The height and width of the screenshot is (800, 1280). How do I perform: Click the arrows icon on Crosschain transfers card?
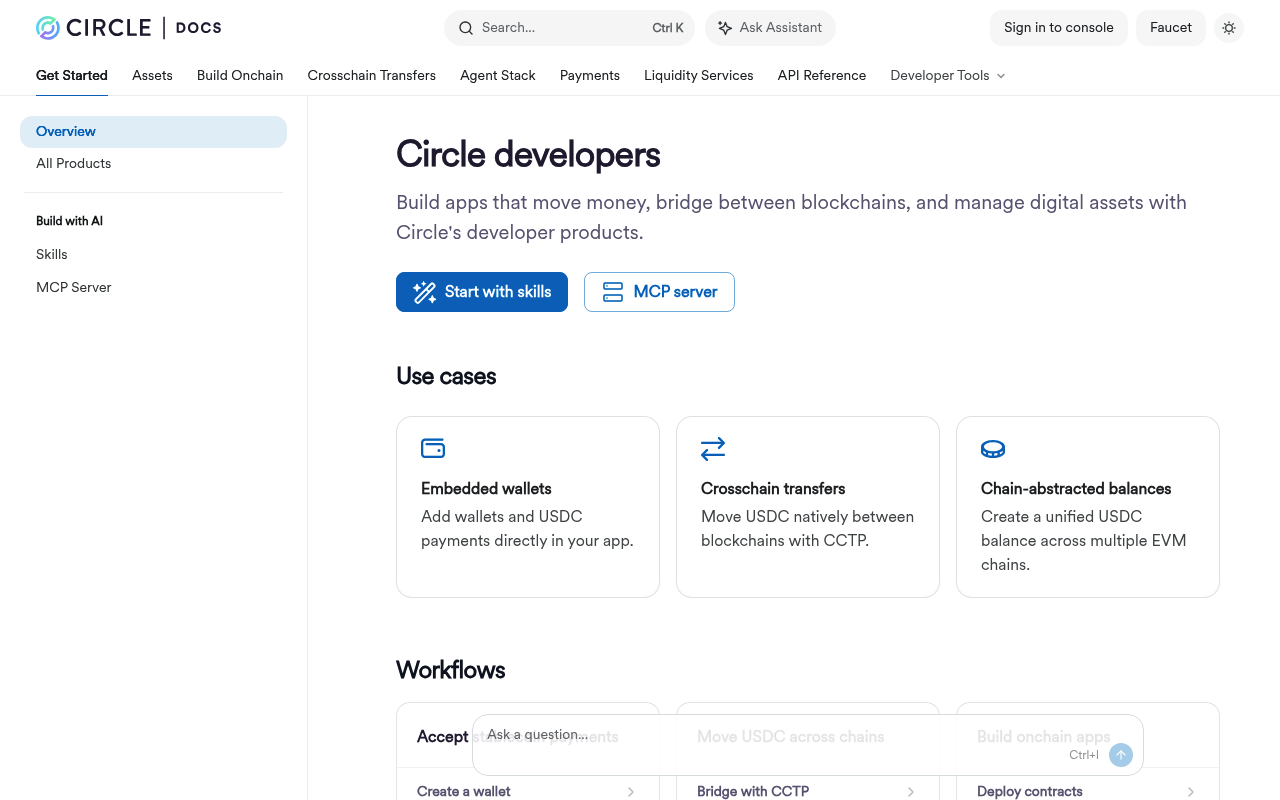[x=713, y=449]
